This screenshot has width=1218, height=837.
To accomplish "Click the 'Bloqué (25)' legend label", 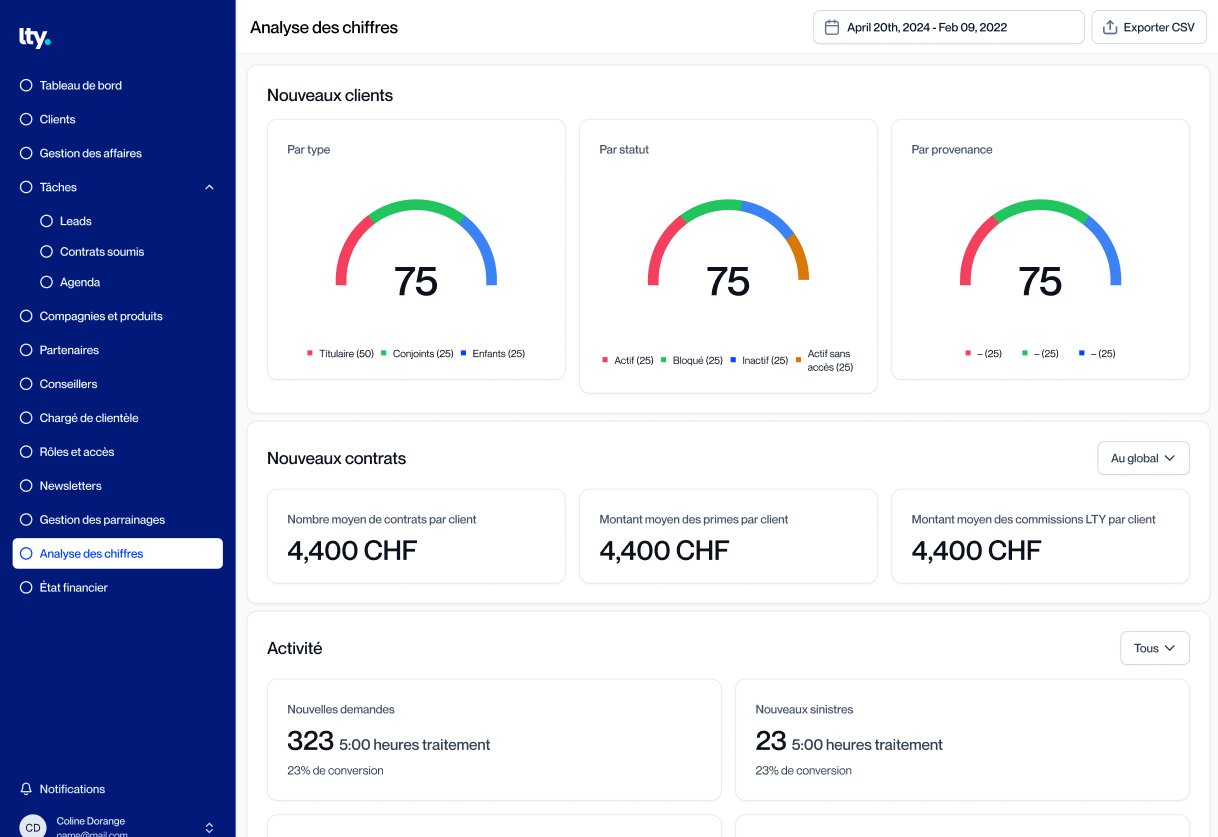I will pyautogui.click(x=698, y=361).
